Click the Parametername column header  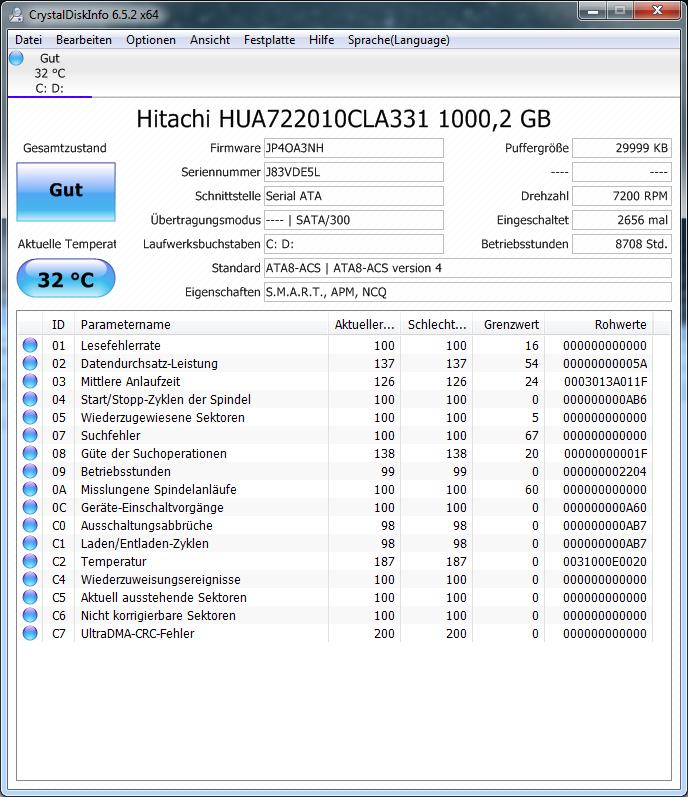click(x=201, y=324)
